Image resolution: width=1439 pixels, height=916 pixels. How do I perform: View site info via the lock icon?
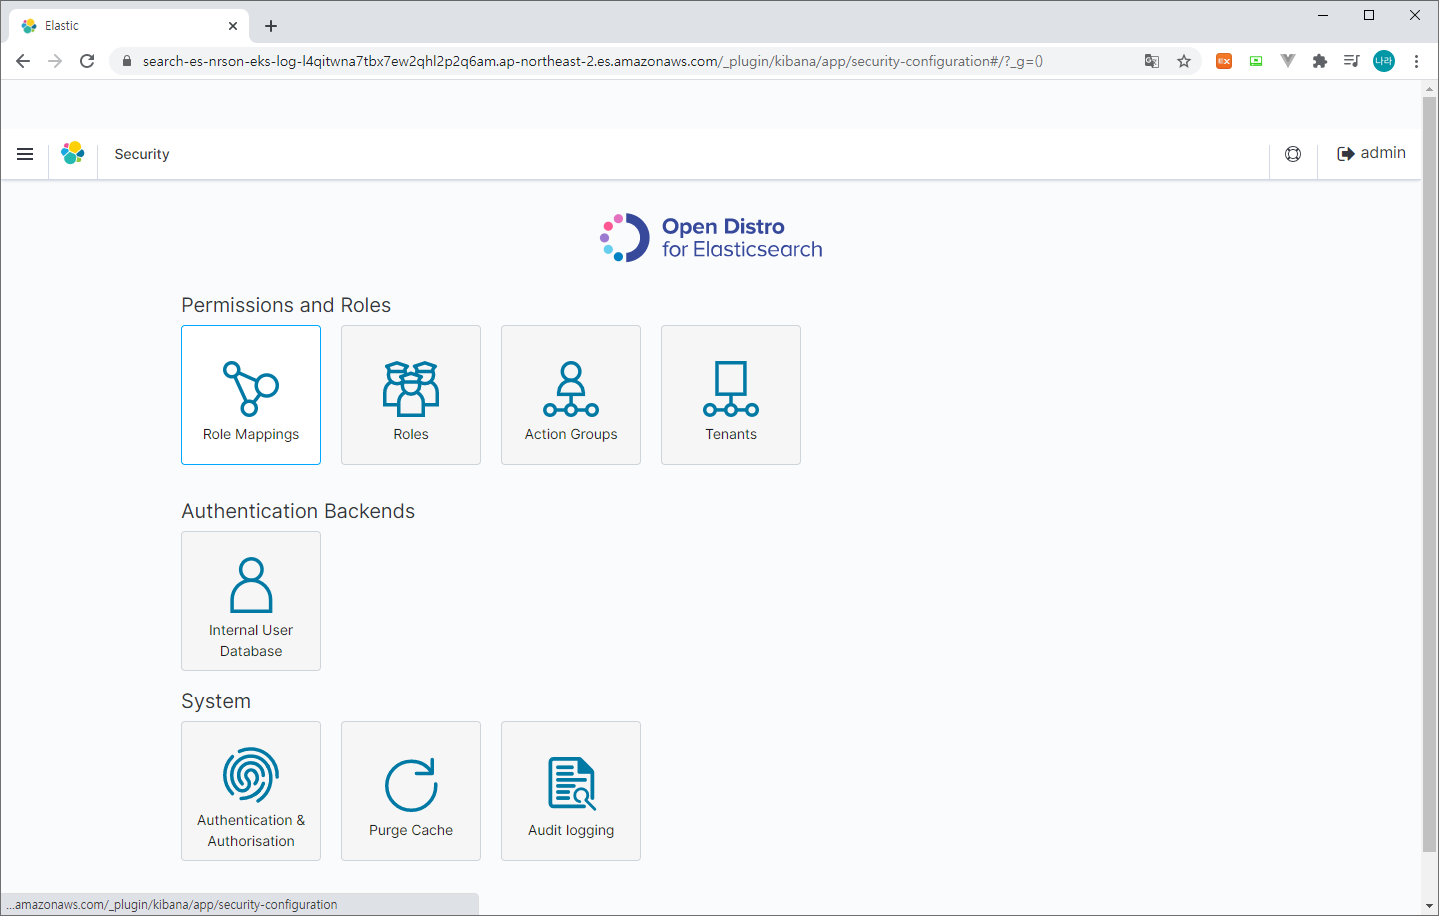click(x=126, y=61)
